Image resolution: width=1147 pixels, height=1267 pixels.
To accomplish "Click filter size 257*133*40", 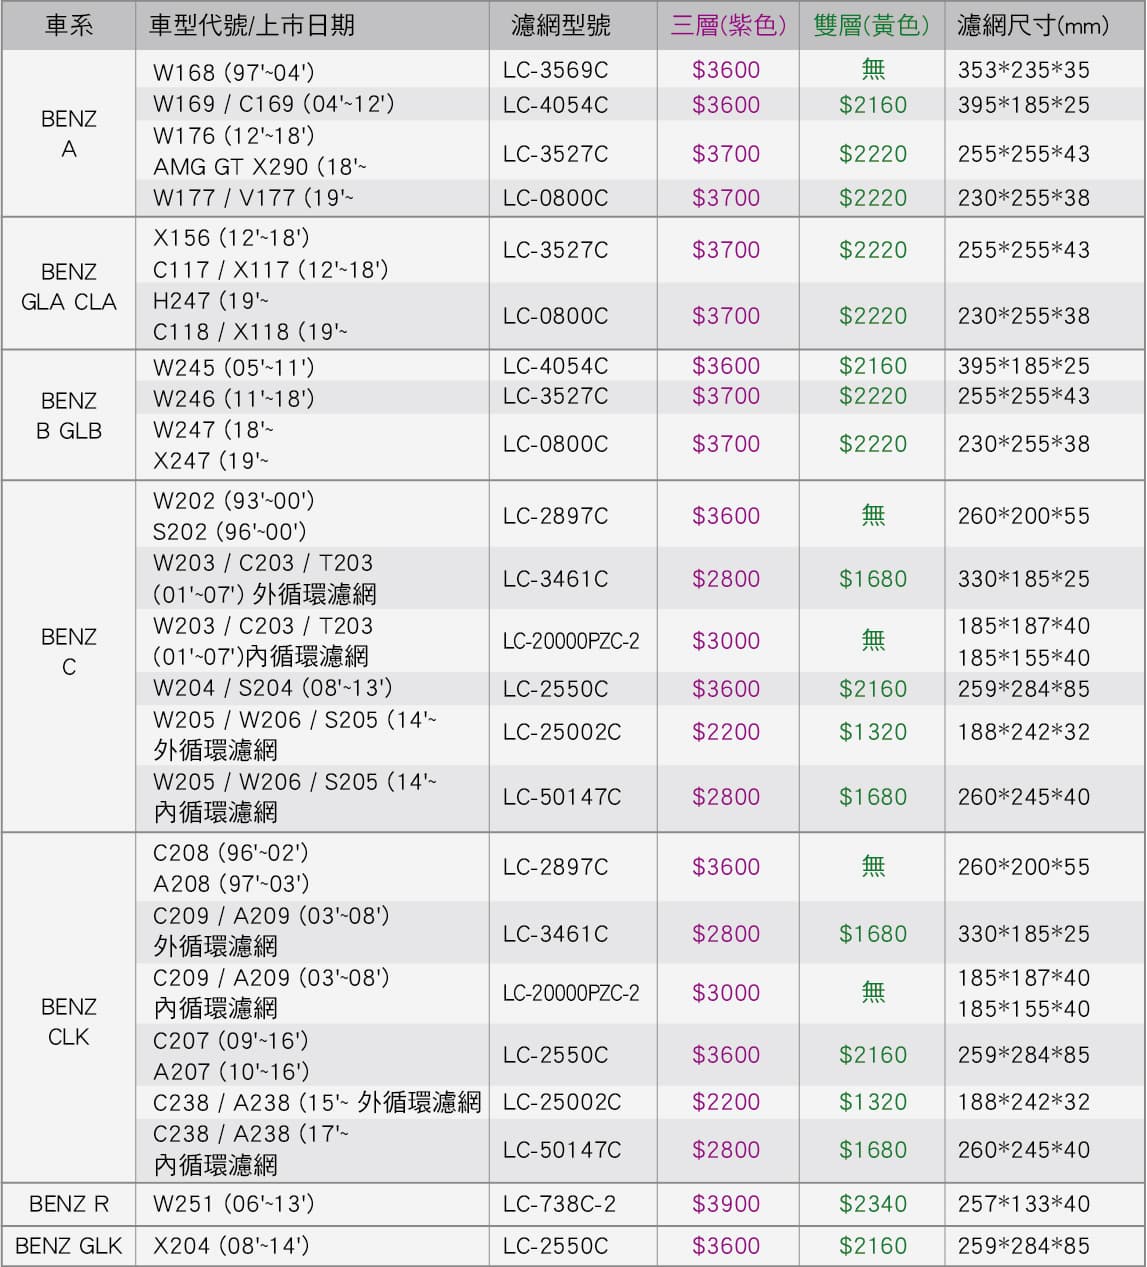I will [1024, 1204].
